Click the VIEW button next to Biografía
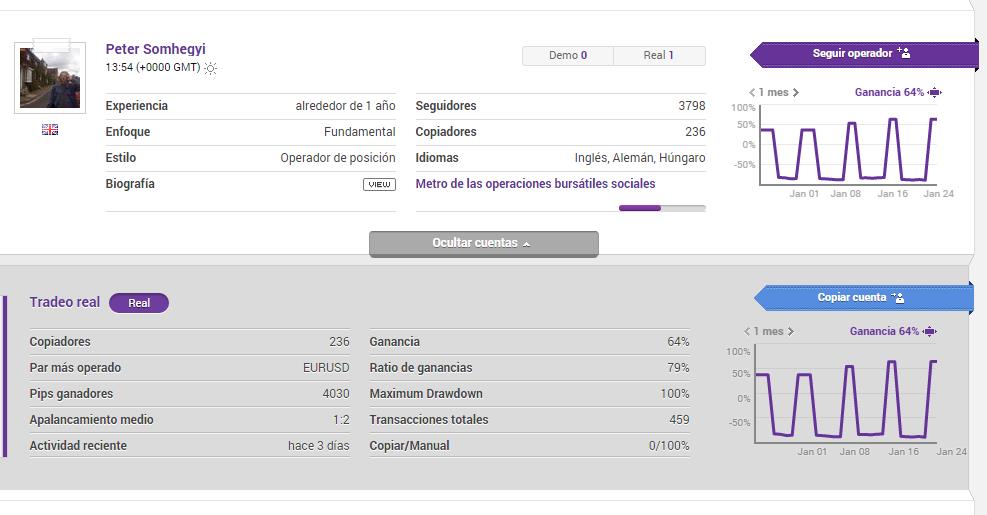The image size is (987, 515). pos(379,185)
